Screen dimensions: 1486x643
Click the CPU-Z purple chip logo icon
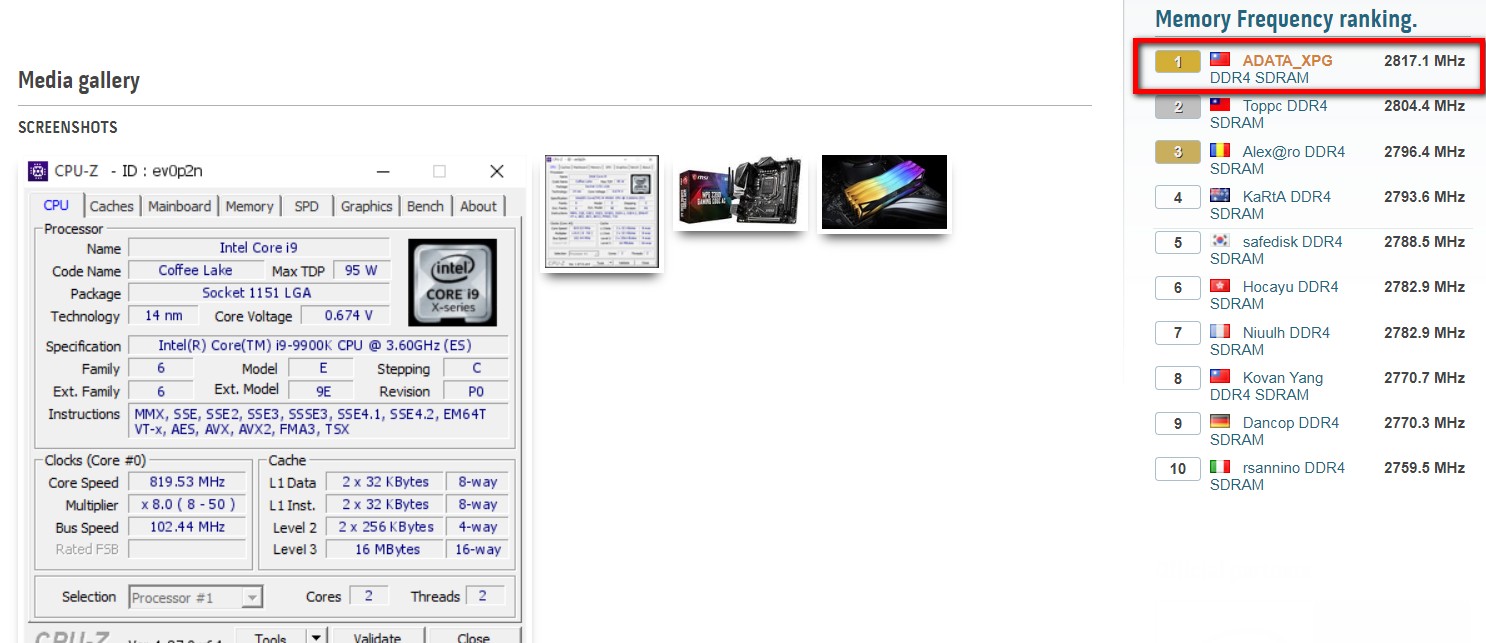(x=38, y=171)
